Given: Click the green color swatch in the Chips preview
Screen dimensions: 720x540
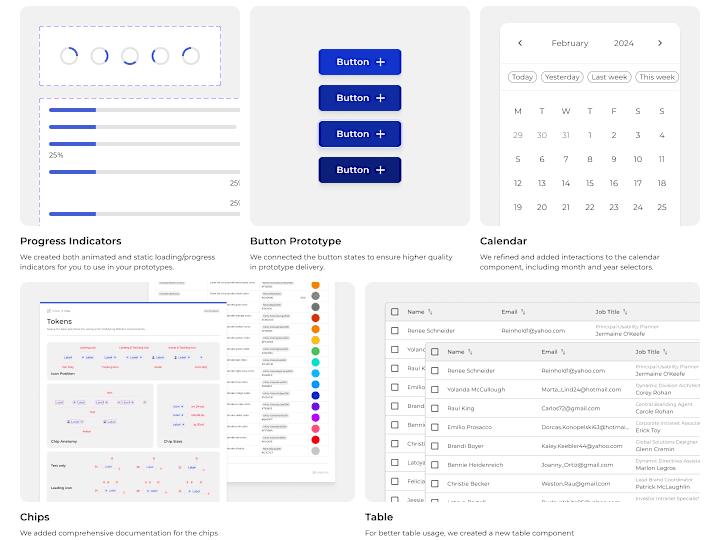Looking at the screenshot, I should tap(315, 351).
